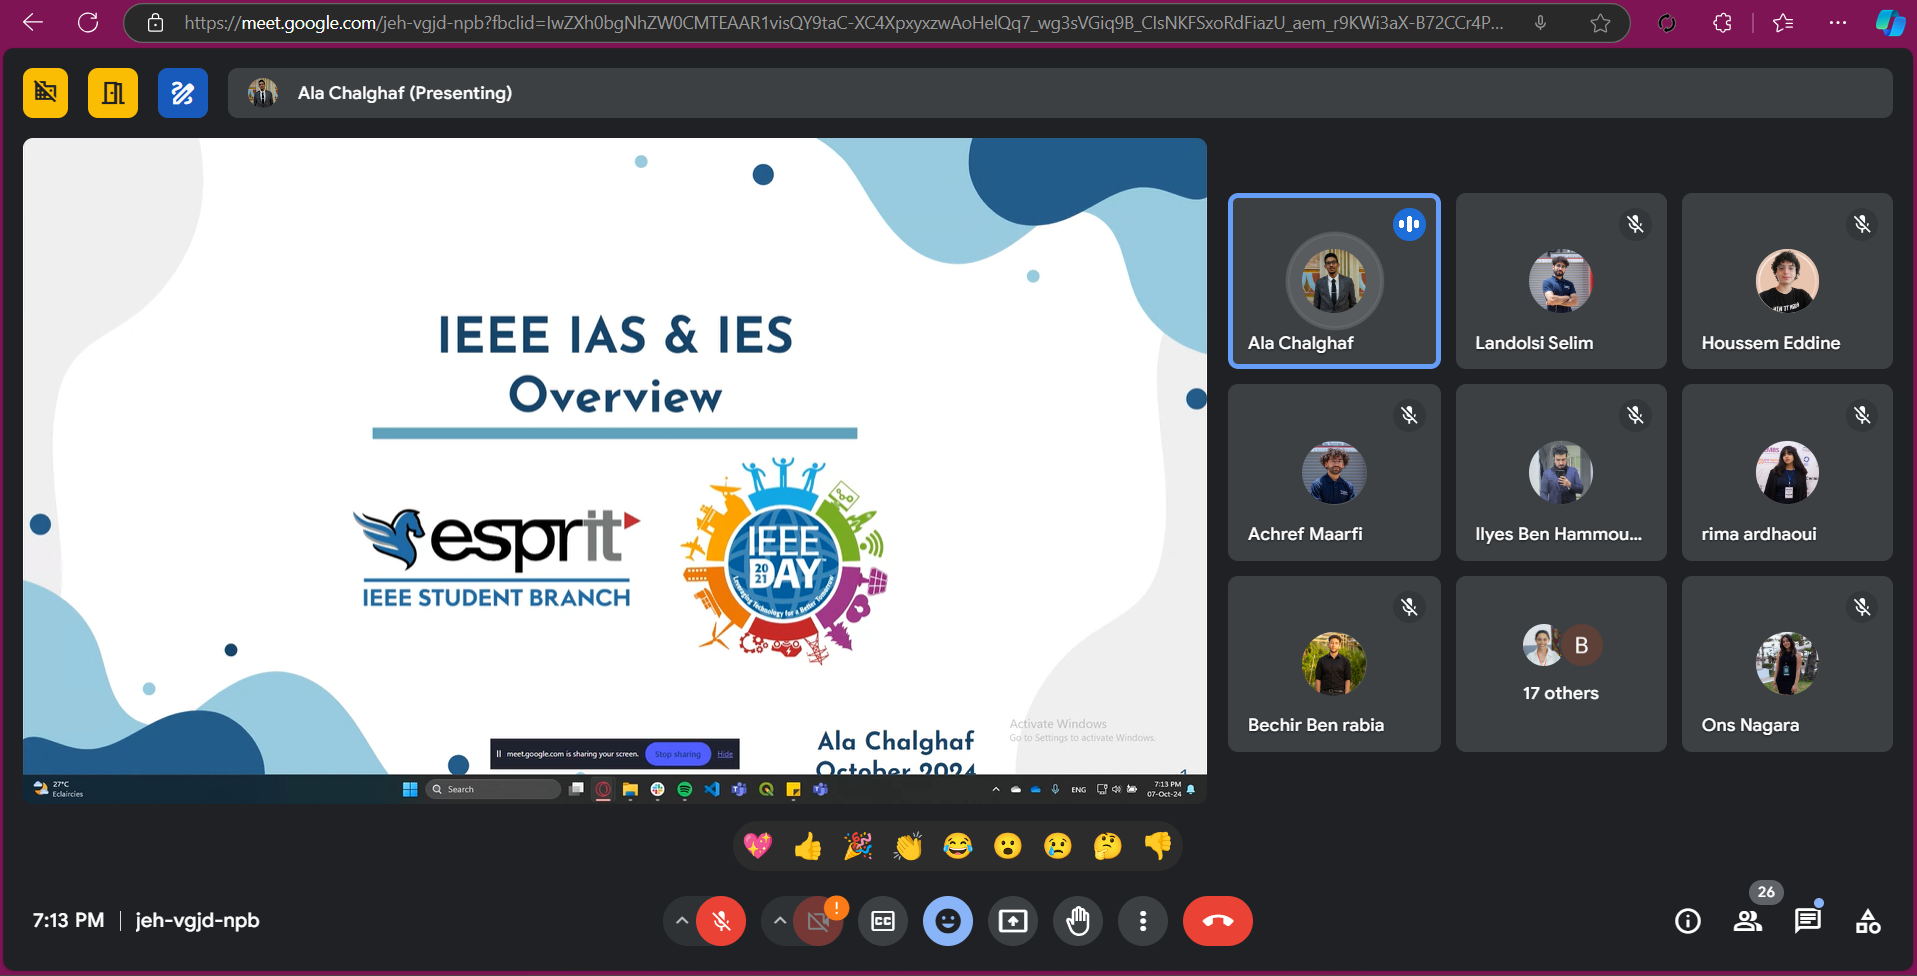The width and height of the screenshot is (1917, 976).
Task: Send the crying face reaction
Action: (1058, 846)
